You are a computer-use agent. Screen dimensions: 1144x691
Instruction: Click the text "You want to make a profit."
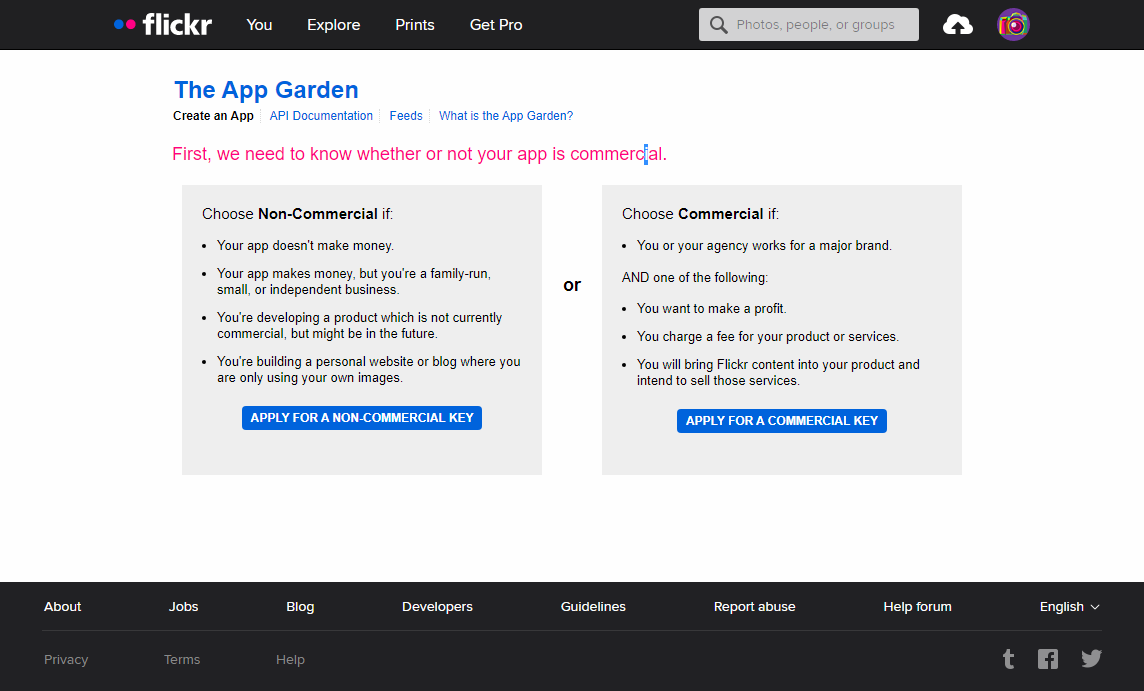711,309
